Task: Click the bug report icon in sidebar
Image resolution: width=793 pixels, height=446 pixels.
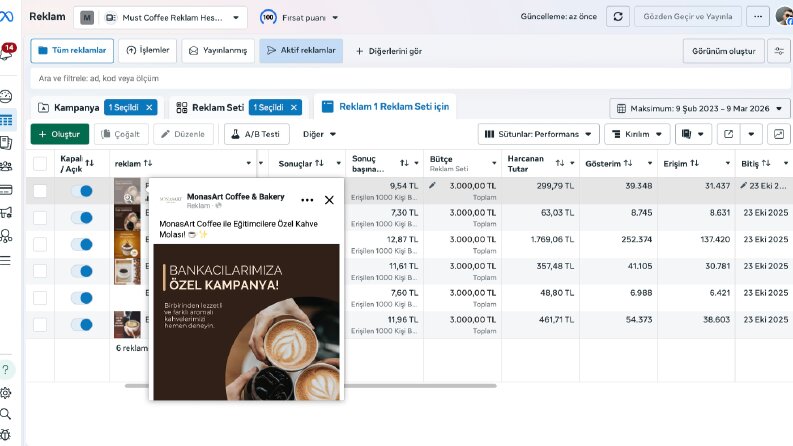Action: tap(6, 435)
